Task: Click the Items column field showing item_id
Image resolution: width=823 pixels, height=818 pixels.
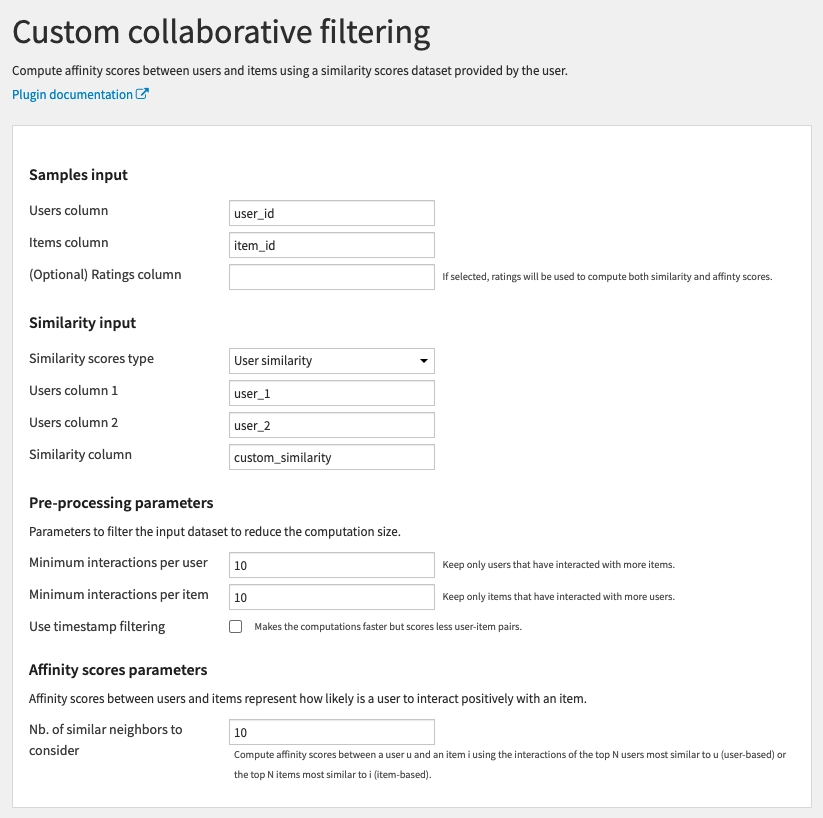Action: [x=331, y=245]
